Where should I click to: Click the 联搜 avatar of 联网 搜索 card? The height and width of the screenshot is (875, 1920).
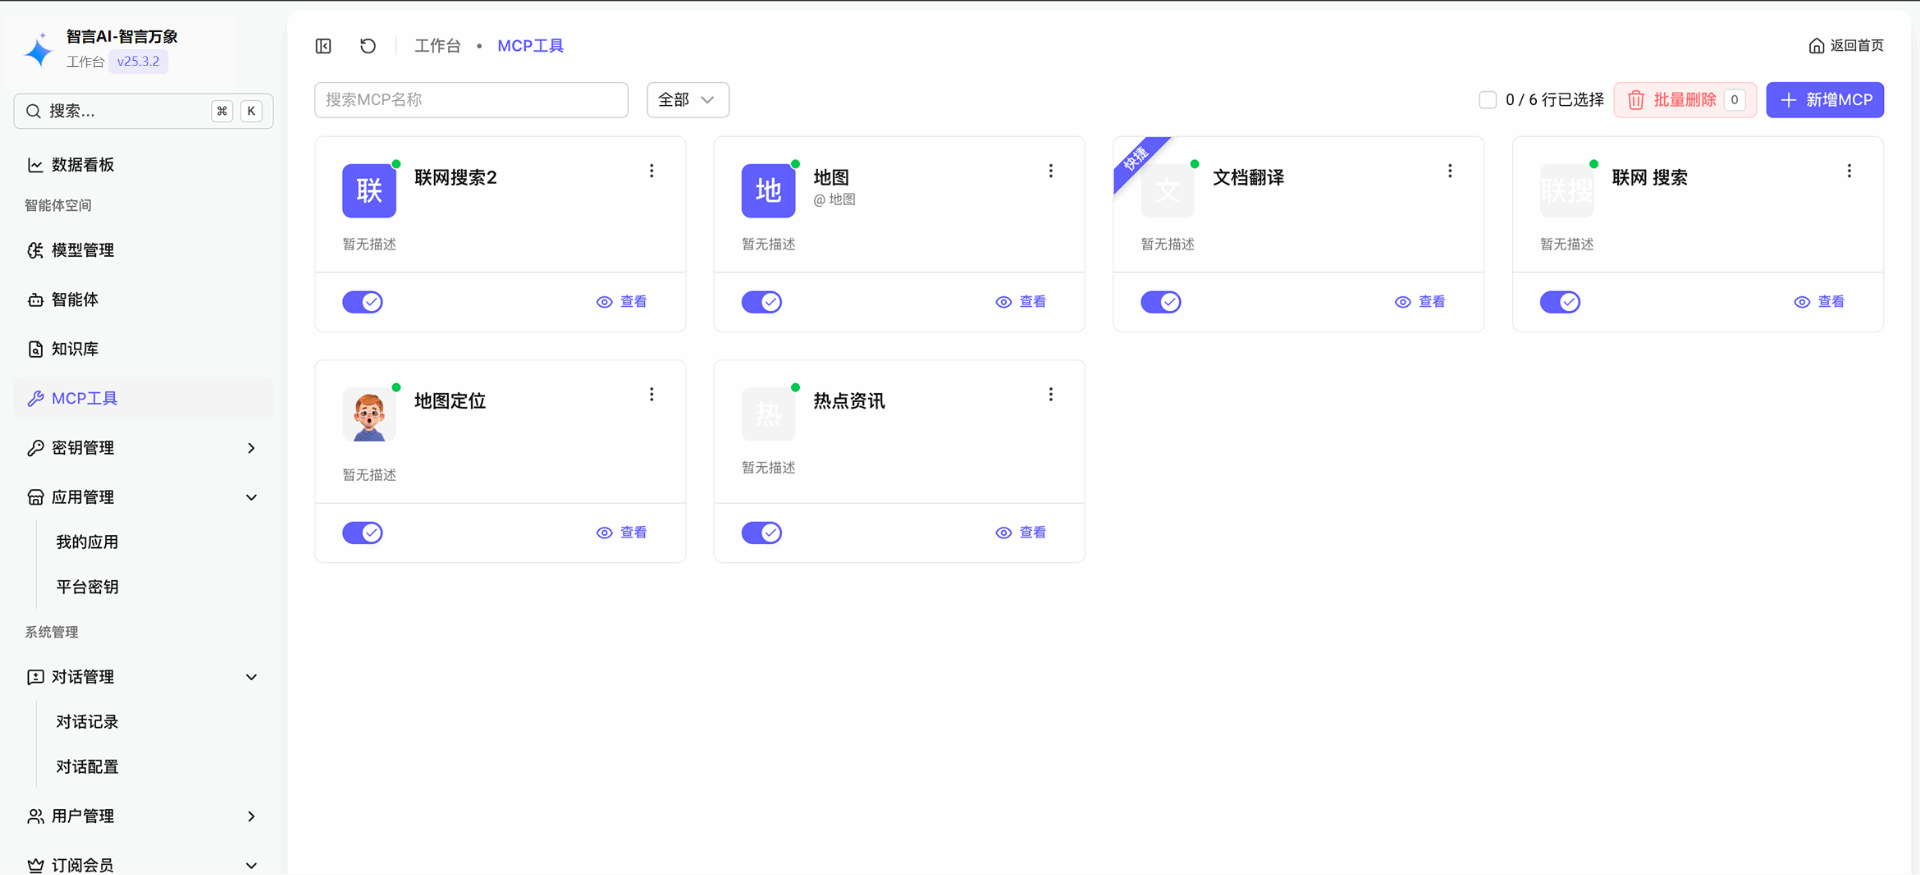(x=1566, y=190)
